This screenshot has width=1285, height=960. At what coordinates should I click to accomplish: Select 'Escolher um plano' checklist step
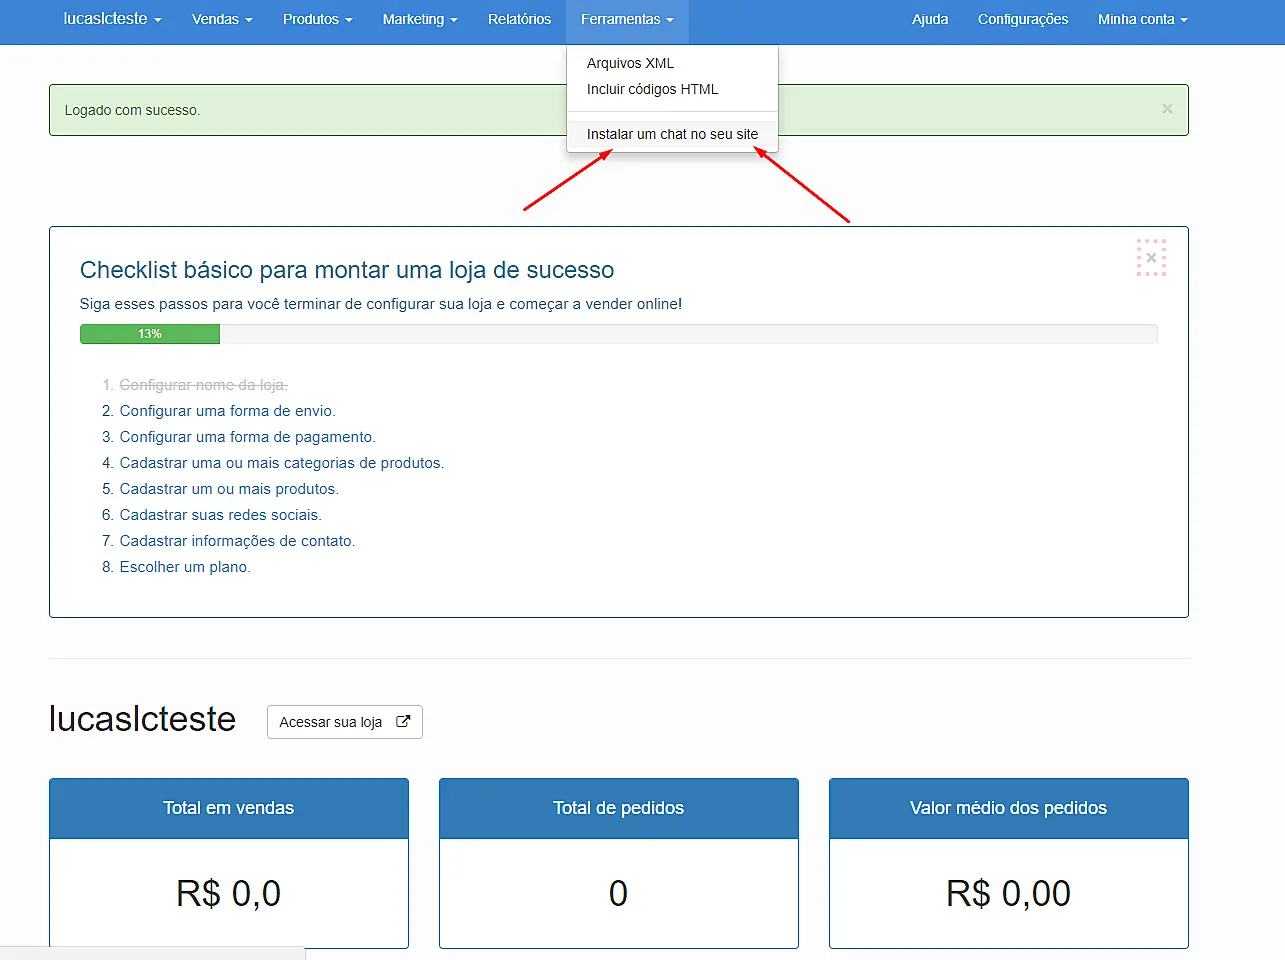click(x=186, y=566)
